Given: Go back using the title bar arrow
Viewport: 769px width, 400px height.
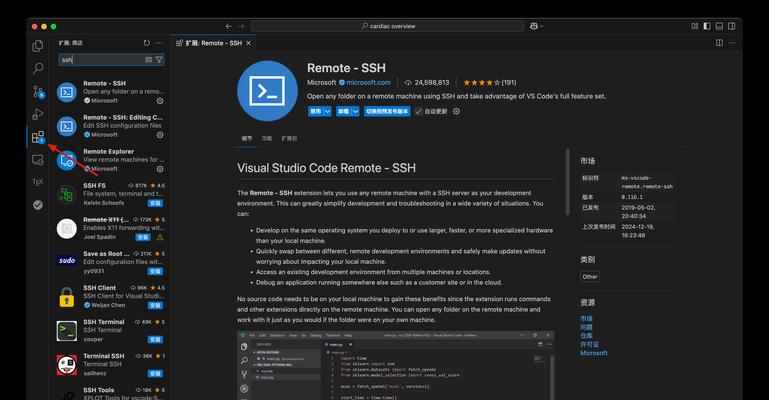Looking at the screenshot, I should [x=229, y=26].
